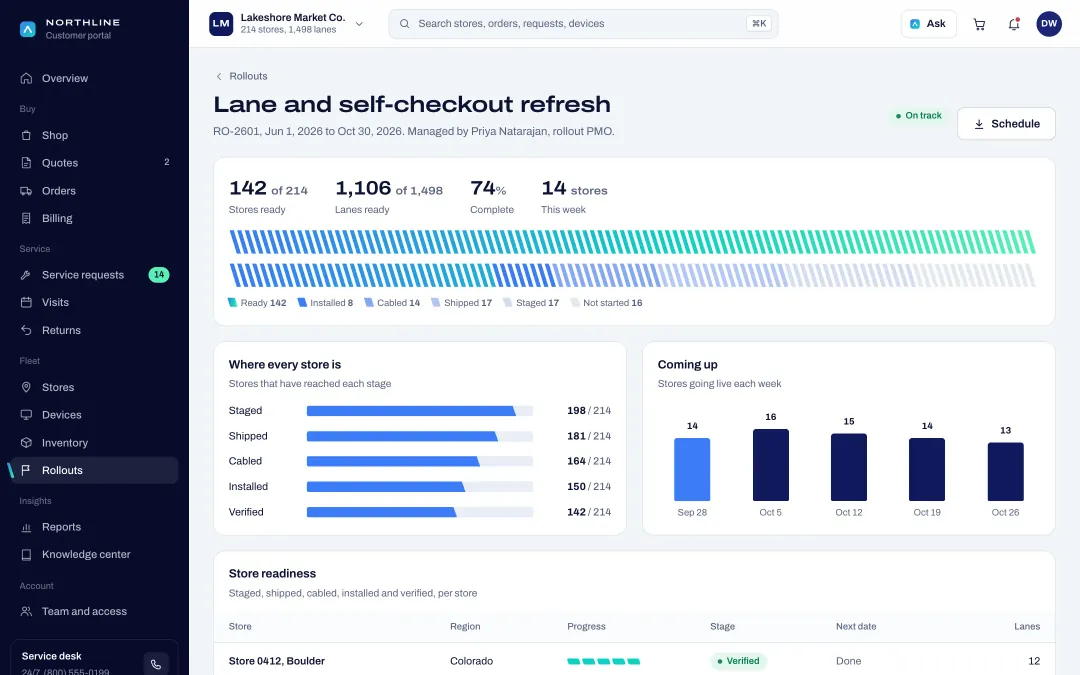Click the Service requests wrench icon

[x=26, y=275]
